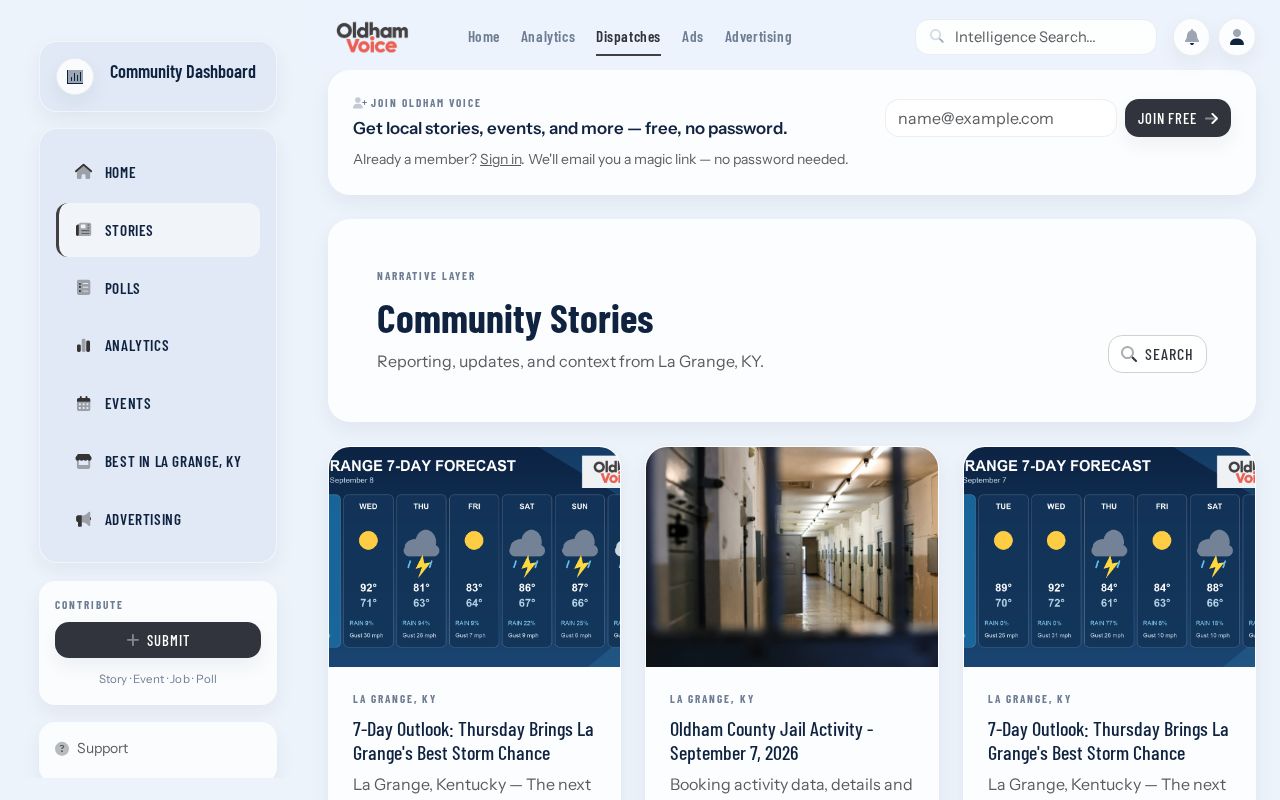
Task: Open the September 8 forecast thumbnail
Action: [474, 557]
